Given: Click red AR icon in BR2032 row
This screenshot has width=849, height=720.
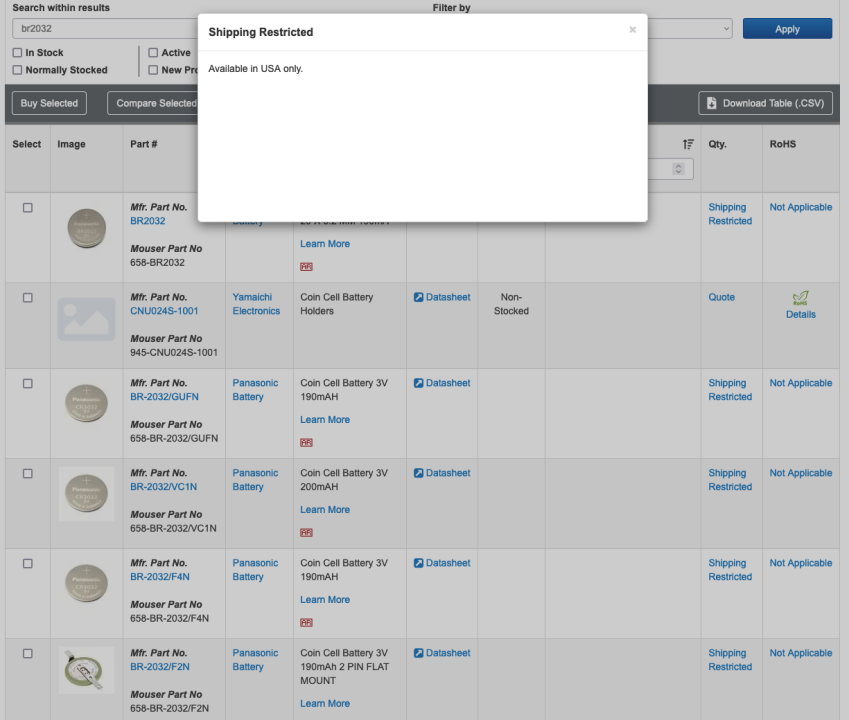Looking at the screenshot, I should [x=306, y=267].
